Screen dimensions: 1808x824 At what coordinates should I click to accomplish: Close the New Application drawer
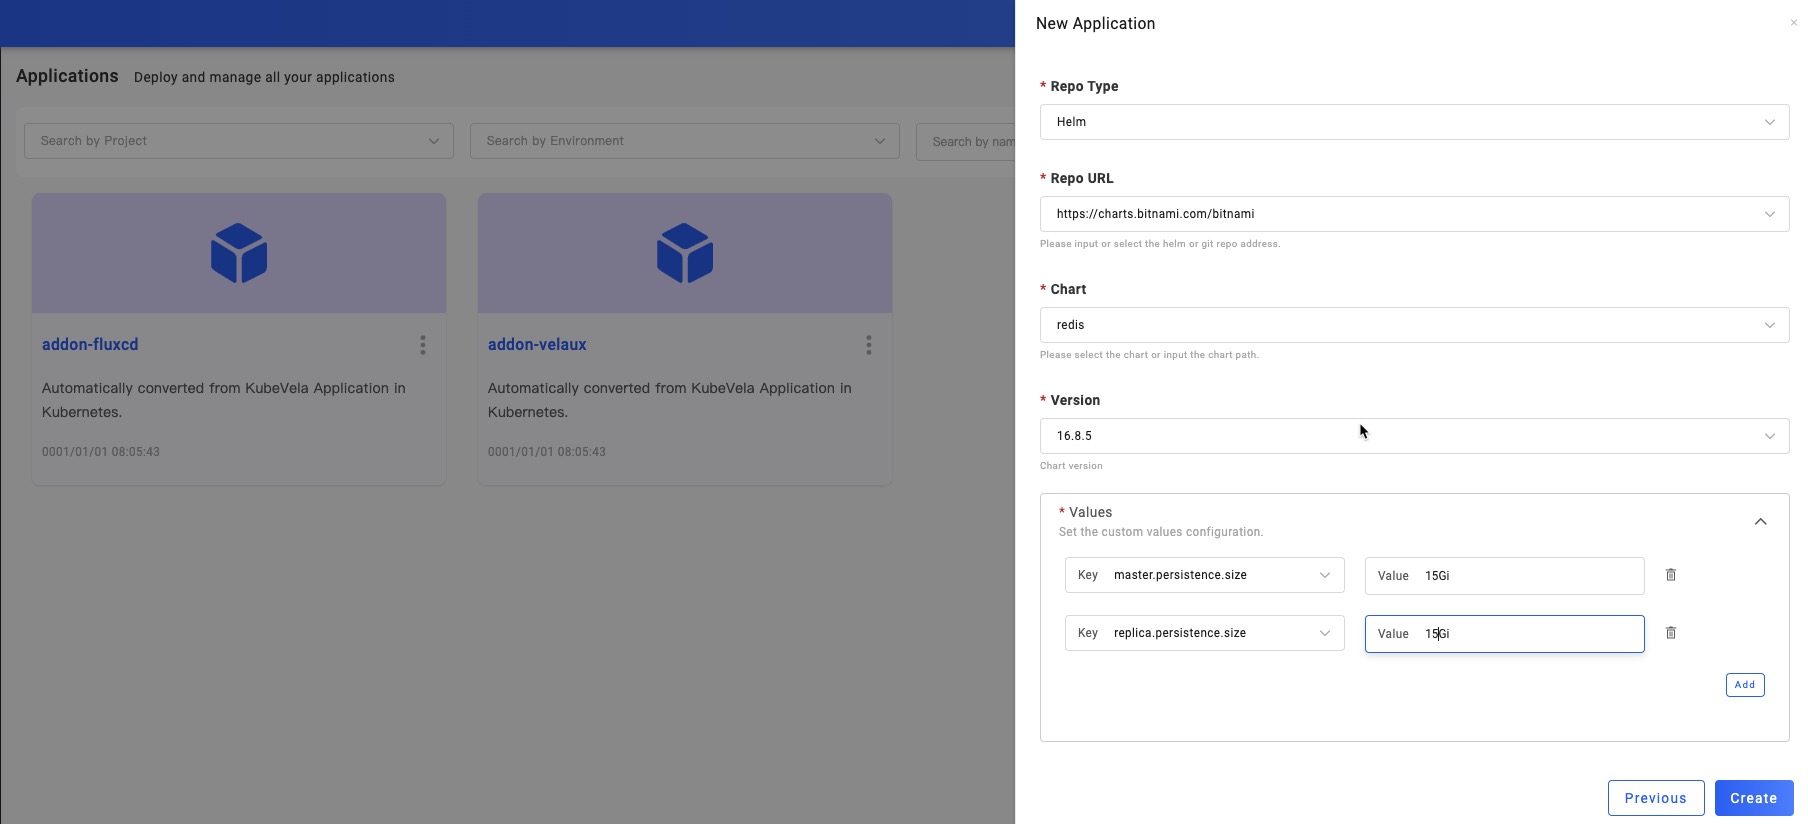(x=1793, y=23)
